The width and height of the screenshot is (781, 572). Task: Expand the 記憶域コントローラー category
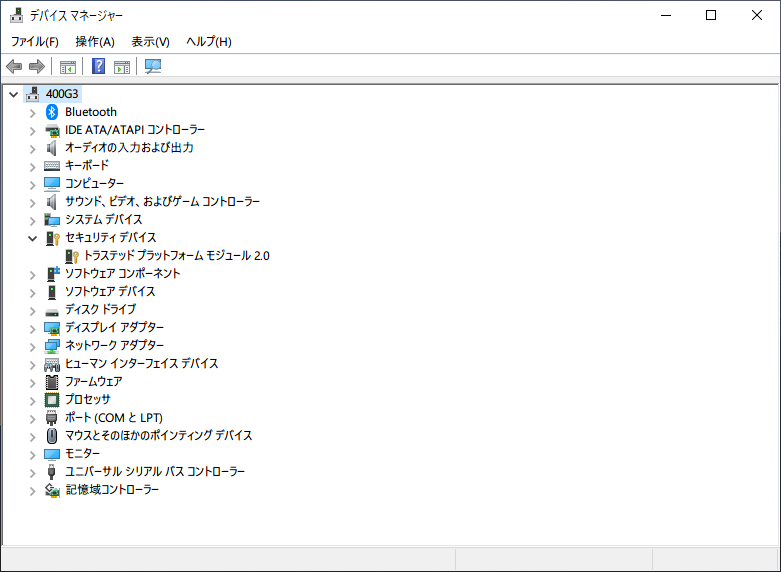coord(33,491)
